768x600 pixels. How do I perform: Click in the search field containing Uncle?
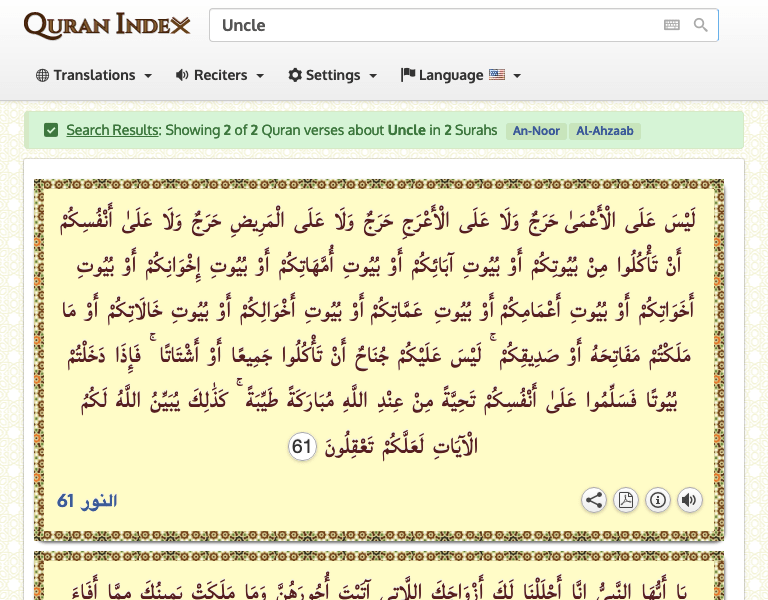(x=430, y=25)
